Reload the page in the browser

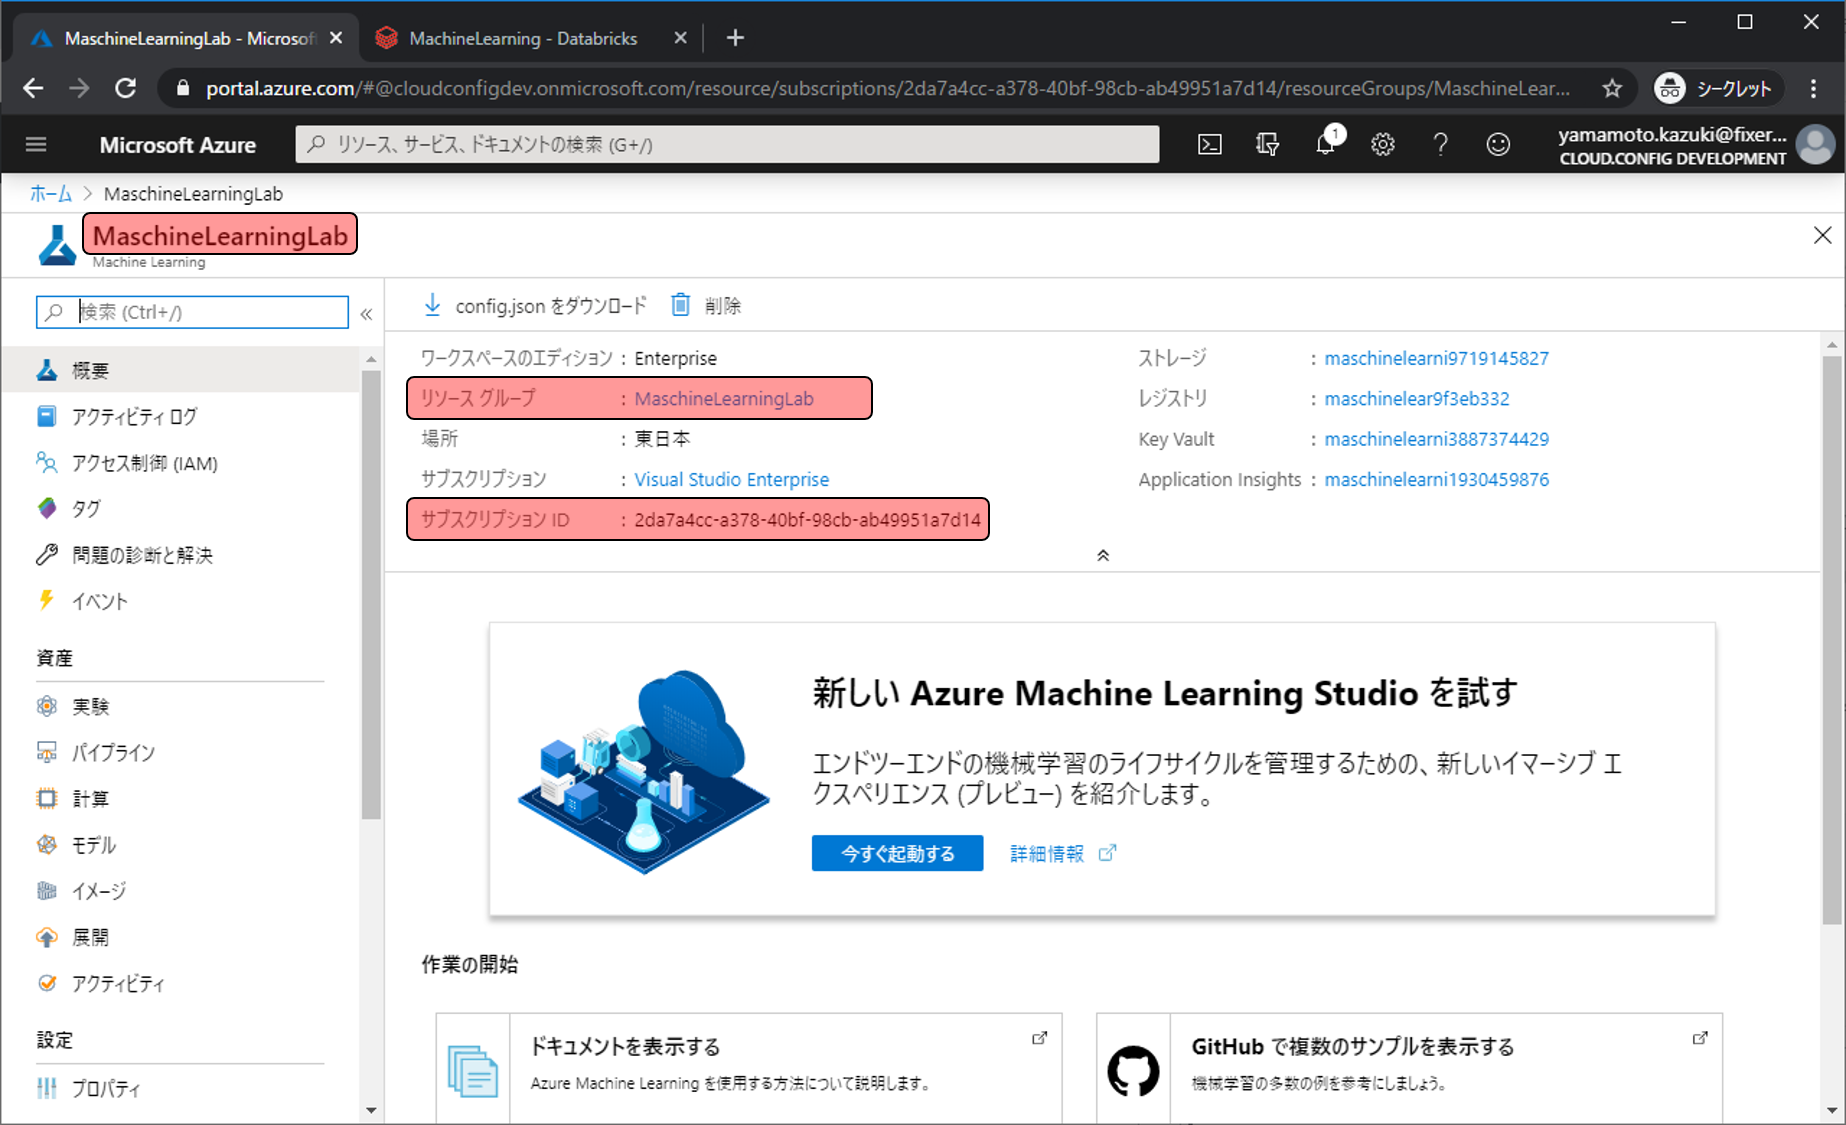tap(125, 88)
